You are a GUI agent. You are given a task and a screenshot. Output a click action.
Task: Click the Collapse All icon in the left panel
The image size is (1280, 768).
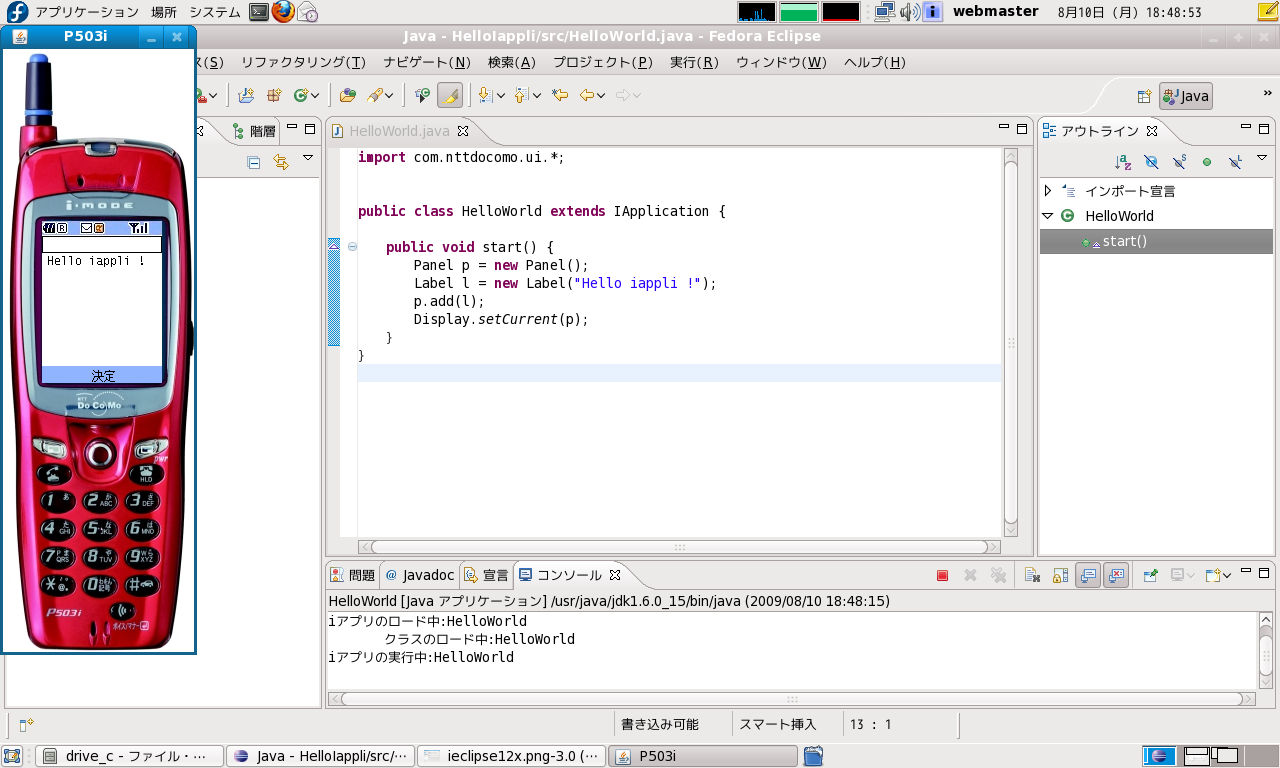(x=254, y=161)
